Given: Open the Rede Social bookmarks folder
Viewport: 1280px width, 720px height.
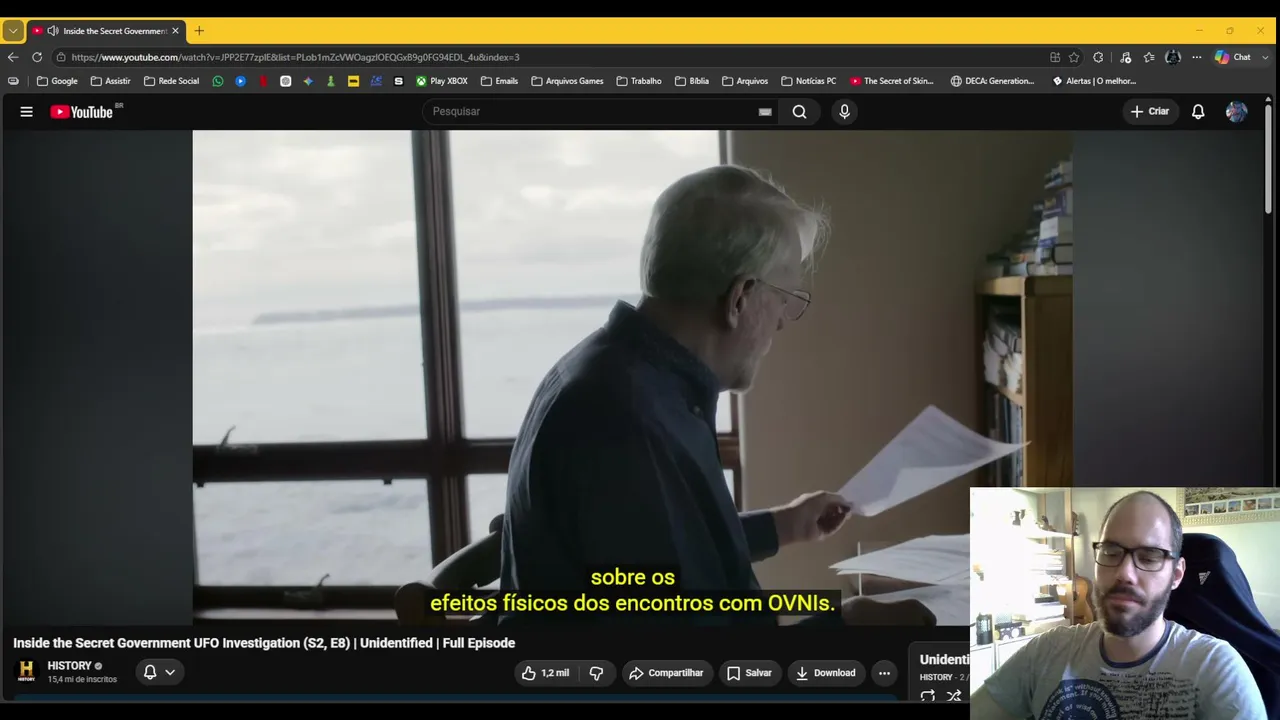Looking at the screenshot, I should 171,81.
